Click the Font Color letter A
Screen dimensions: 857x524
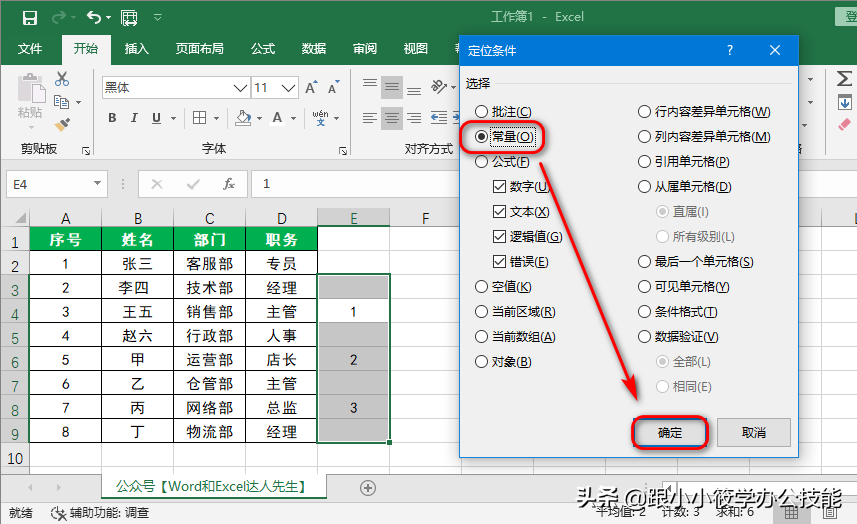pyautogui.click(x=278, y=117)
